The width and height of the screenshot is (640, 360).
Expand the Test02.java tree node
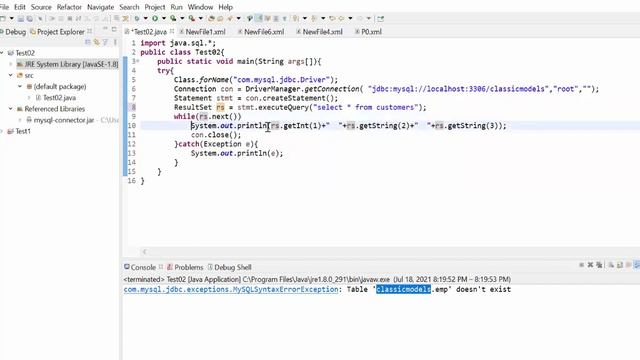(x=29, y=98)
